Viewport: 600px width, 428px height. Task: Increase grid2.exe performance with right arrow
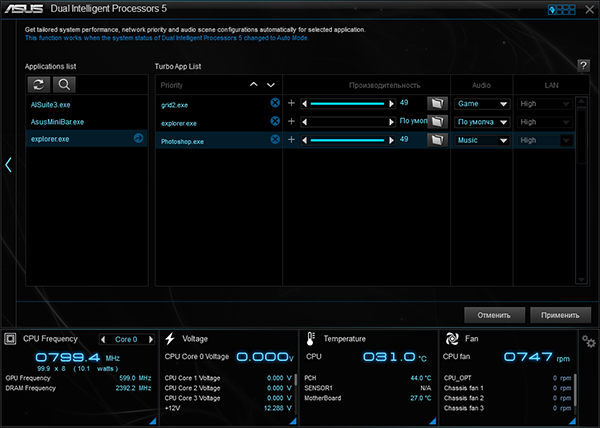[x=391, y=104]
